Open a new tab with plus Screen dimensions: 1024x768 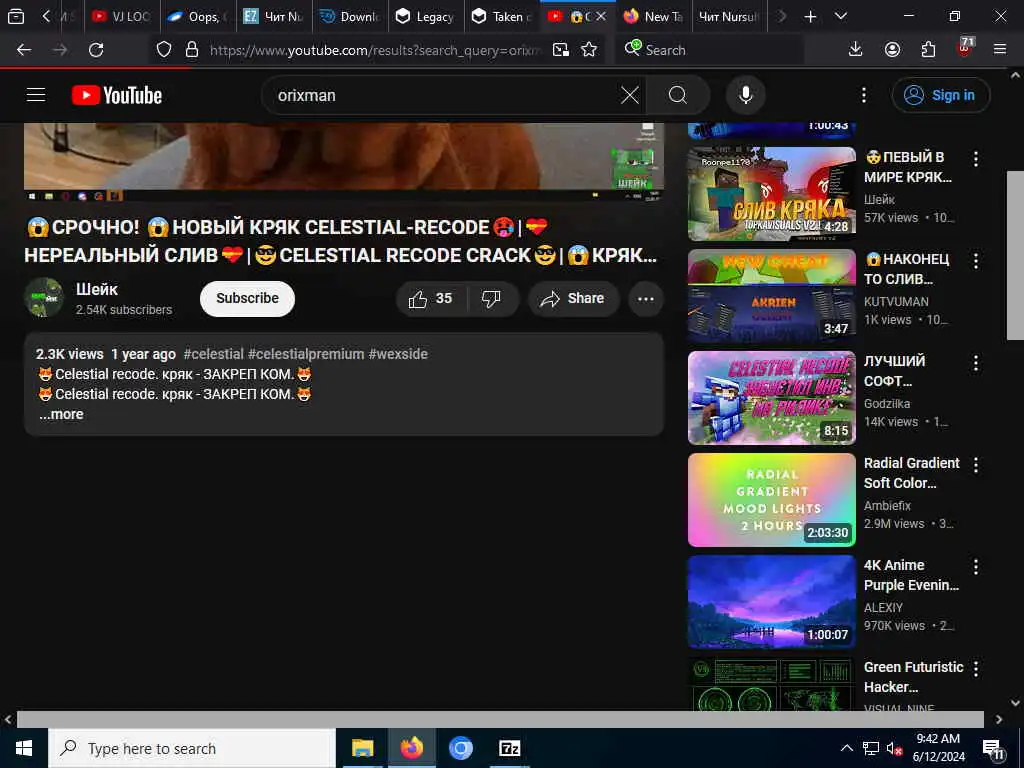pyautogui.click(x=810, y=17)
